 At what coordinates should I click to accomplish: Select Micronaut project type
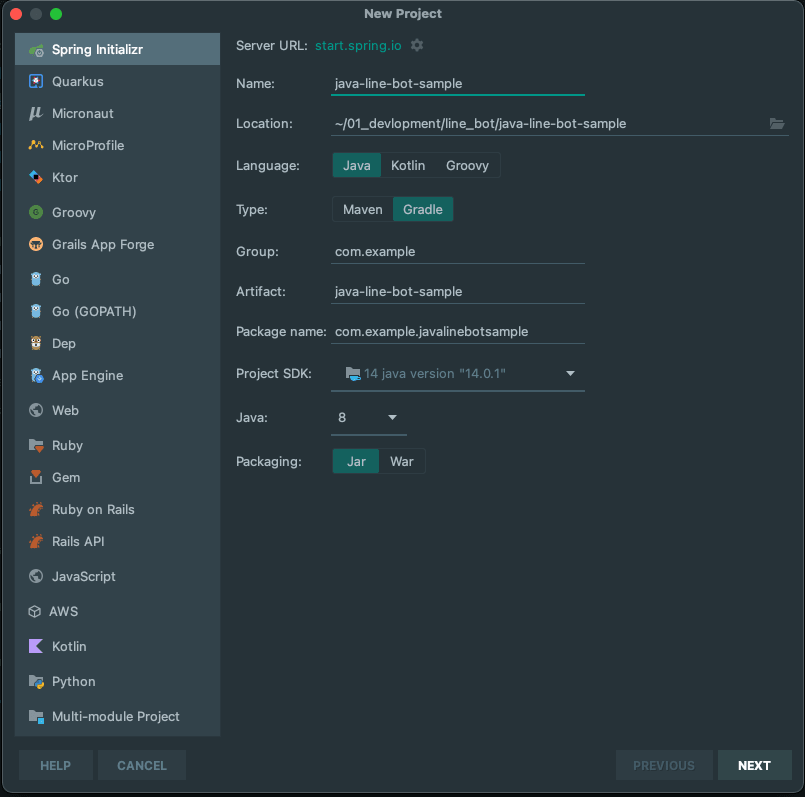(118, 113)
